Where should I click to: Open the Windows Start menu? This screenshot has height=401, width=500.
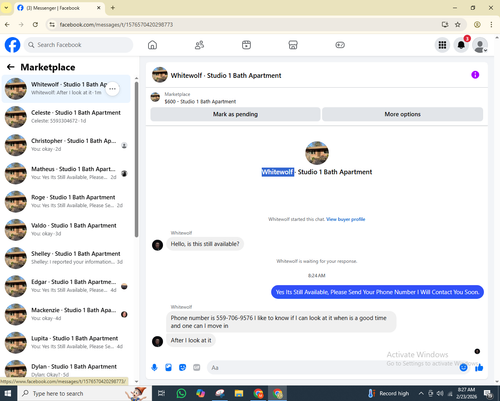7,393
